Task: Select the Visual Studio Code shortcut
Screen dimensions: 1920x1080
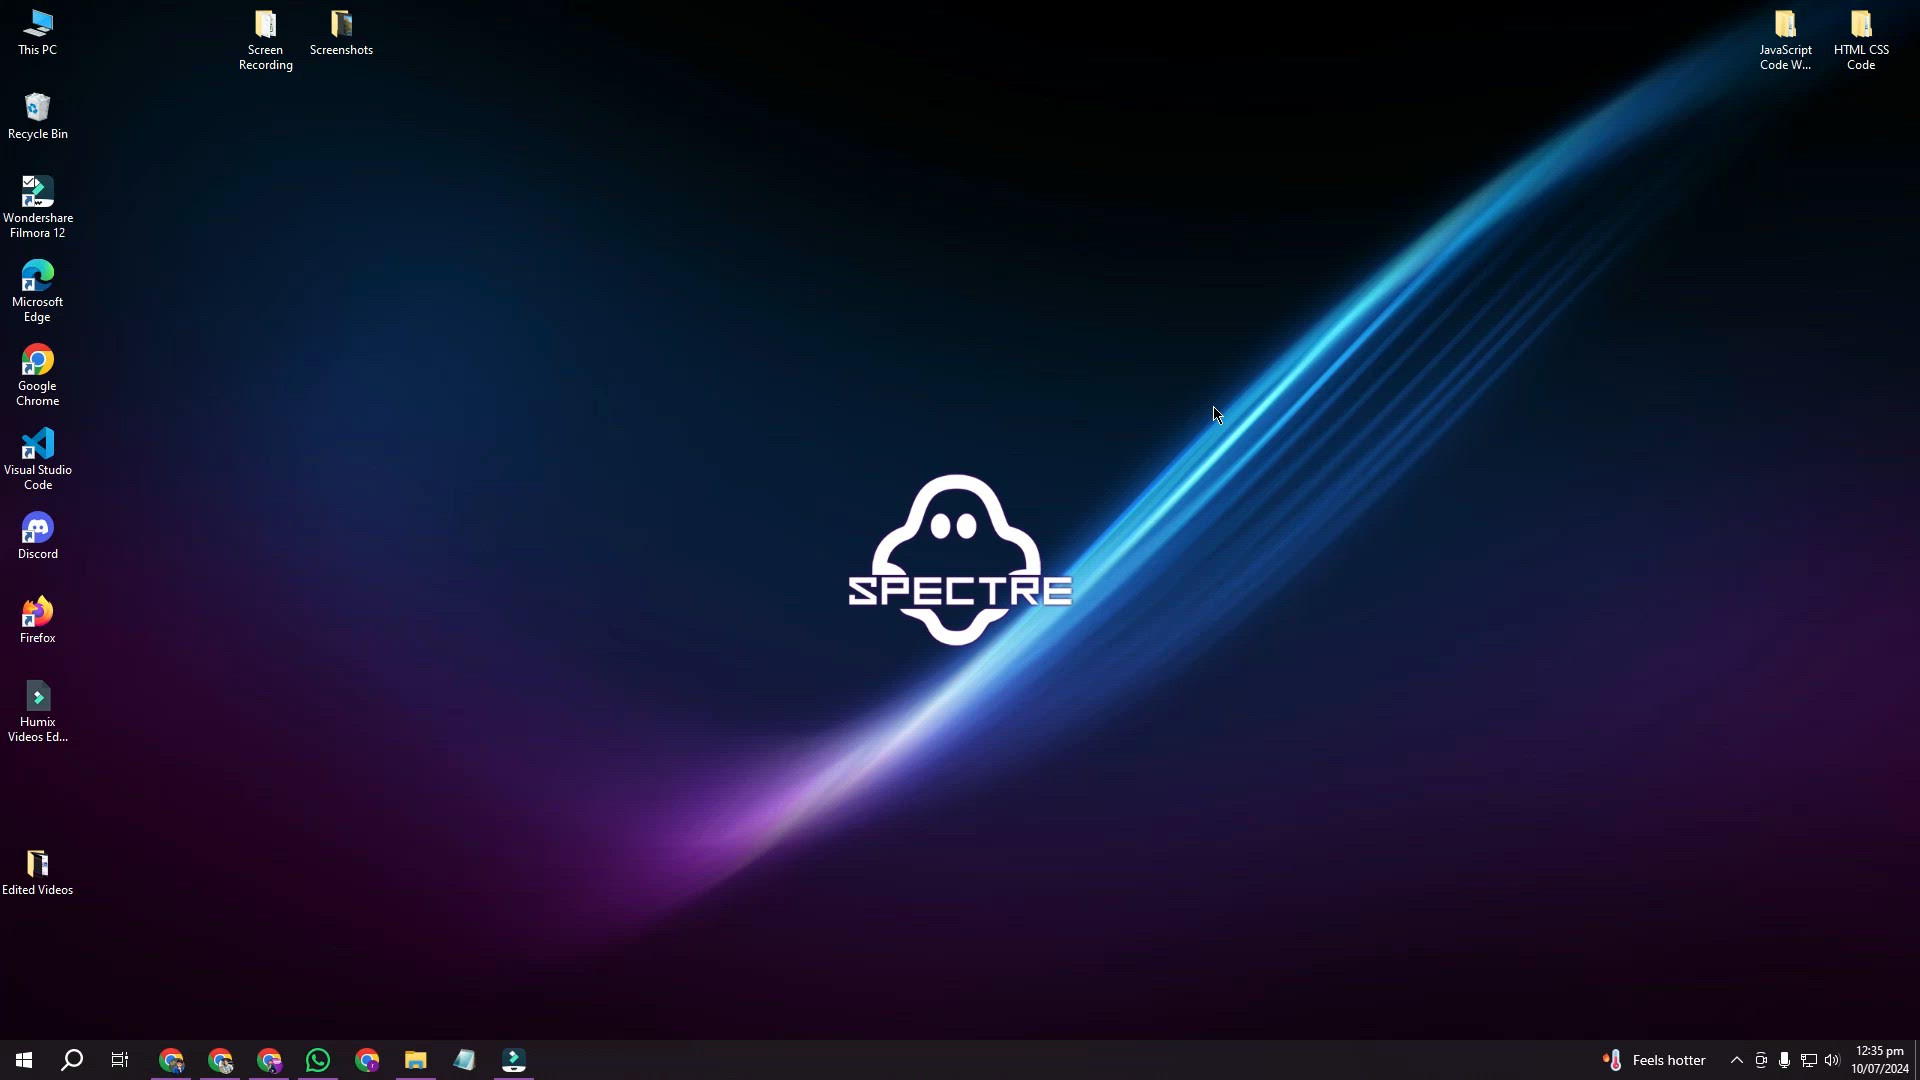Action: point(37,459)
